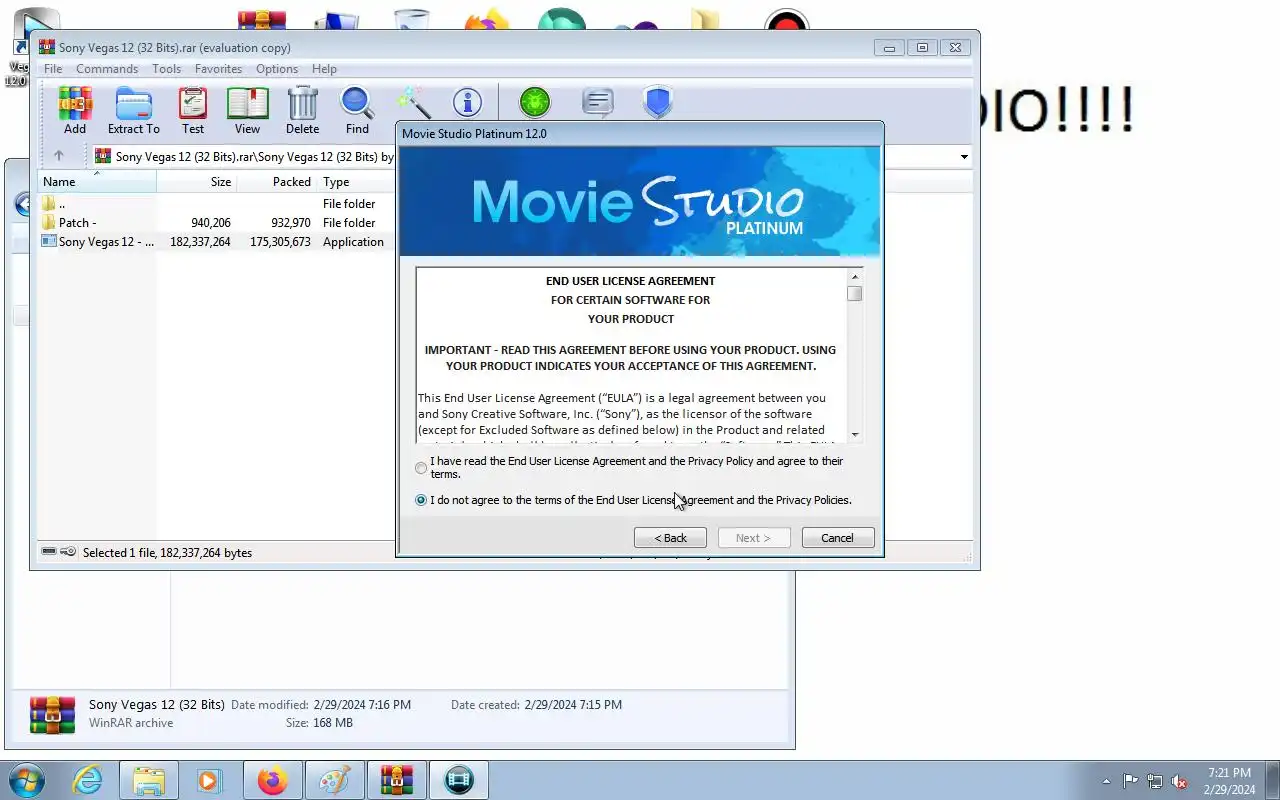The image size is (1280, 800).
Task: Click the key icon in WinRAR status bar
Action: [68, 552]
